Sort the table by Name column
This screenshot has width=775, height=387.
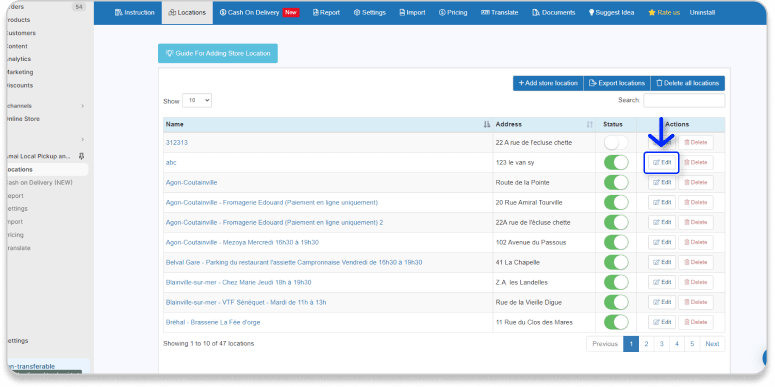click(x=328, y=125)
